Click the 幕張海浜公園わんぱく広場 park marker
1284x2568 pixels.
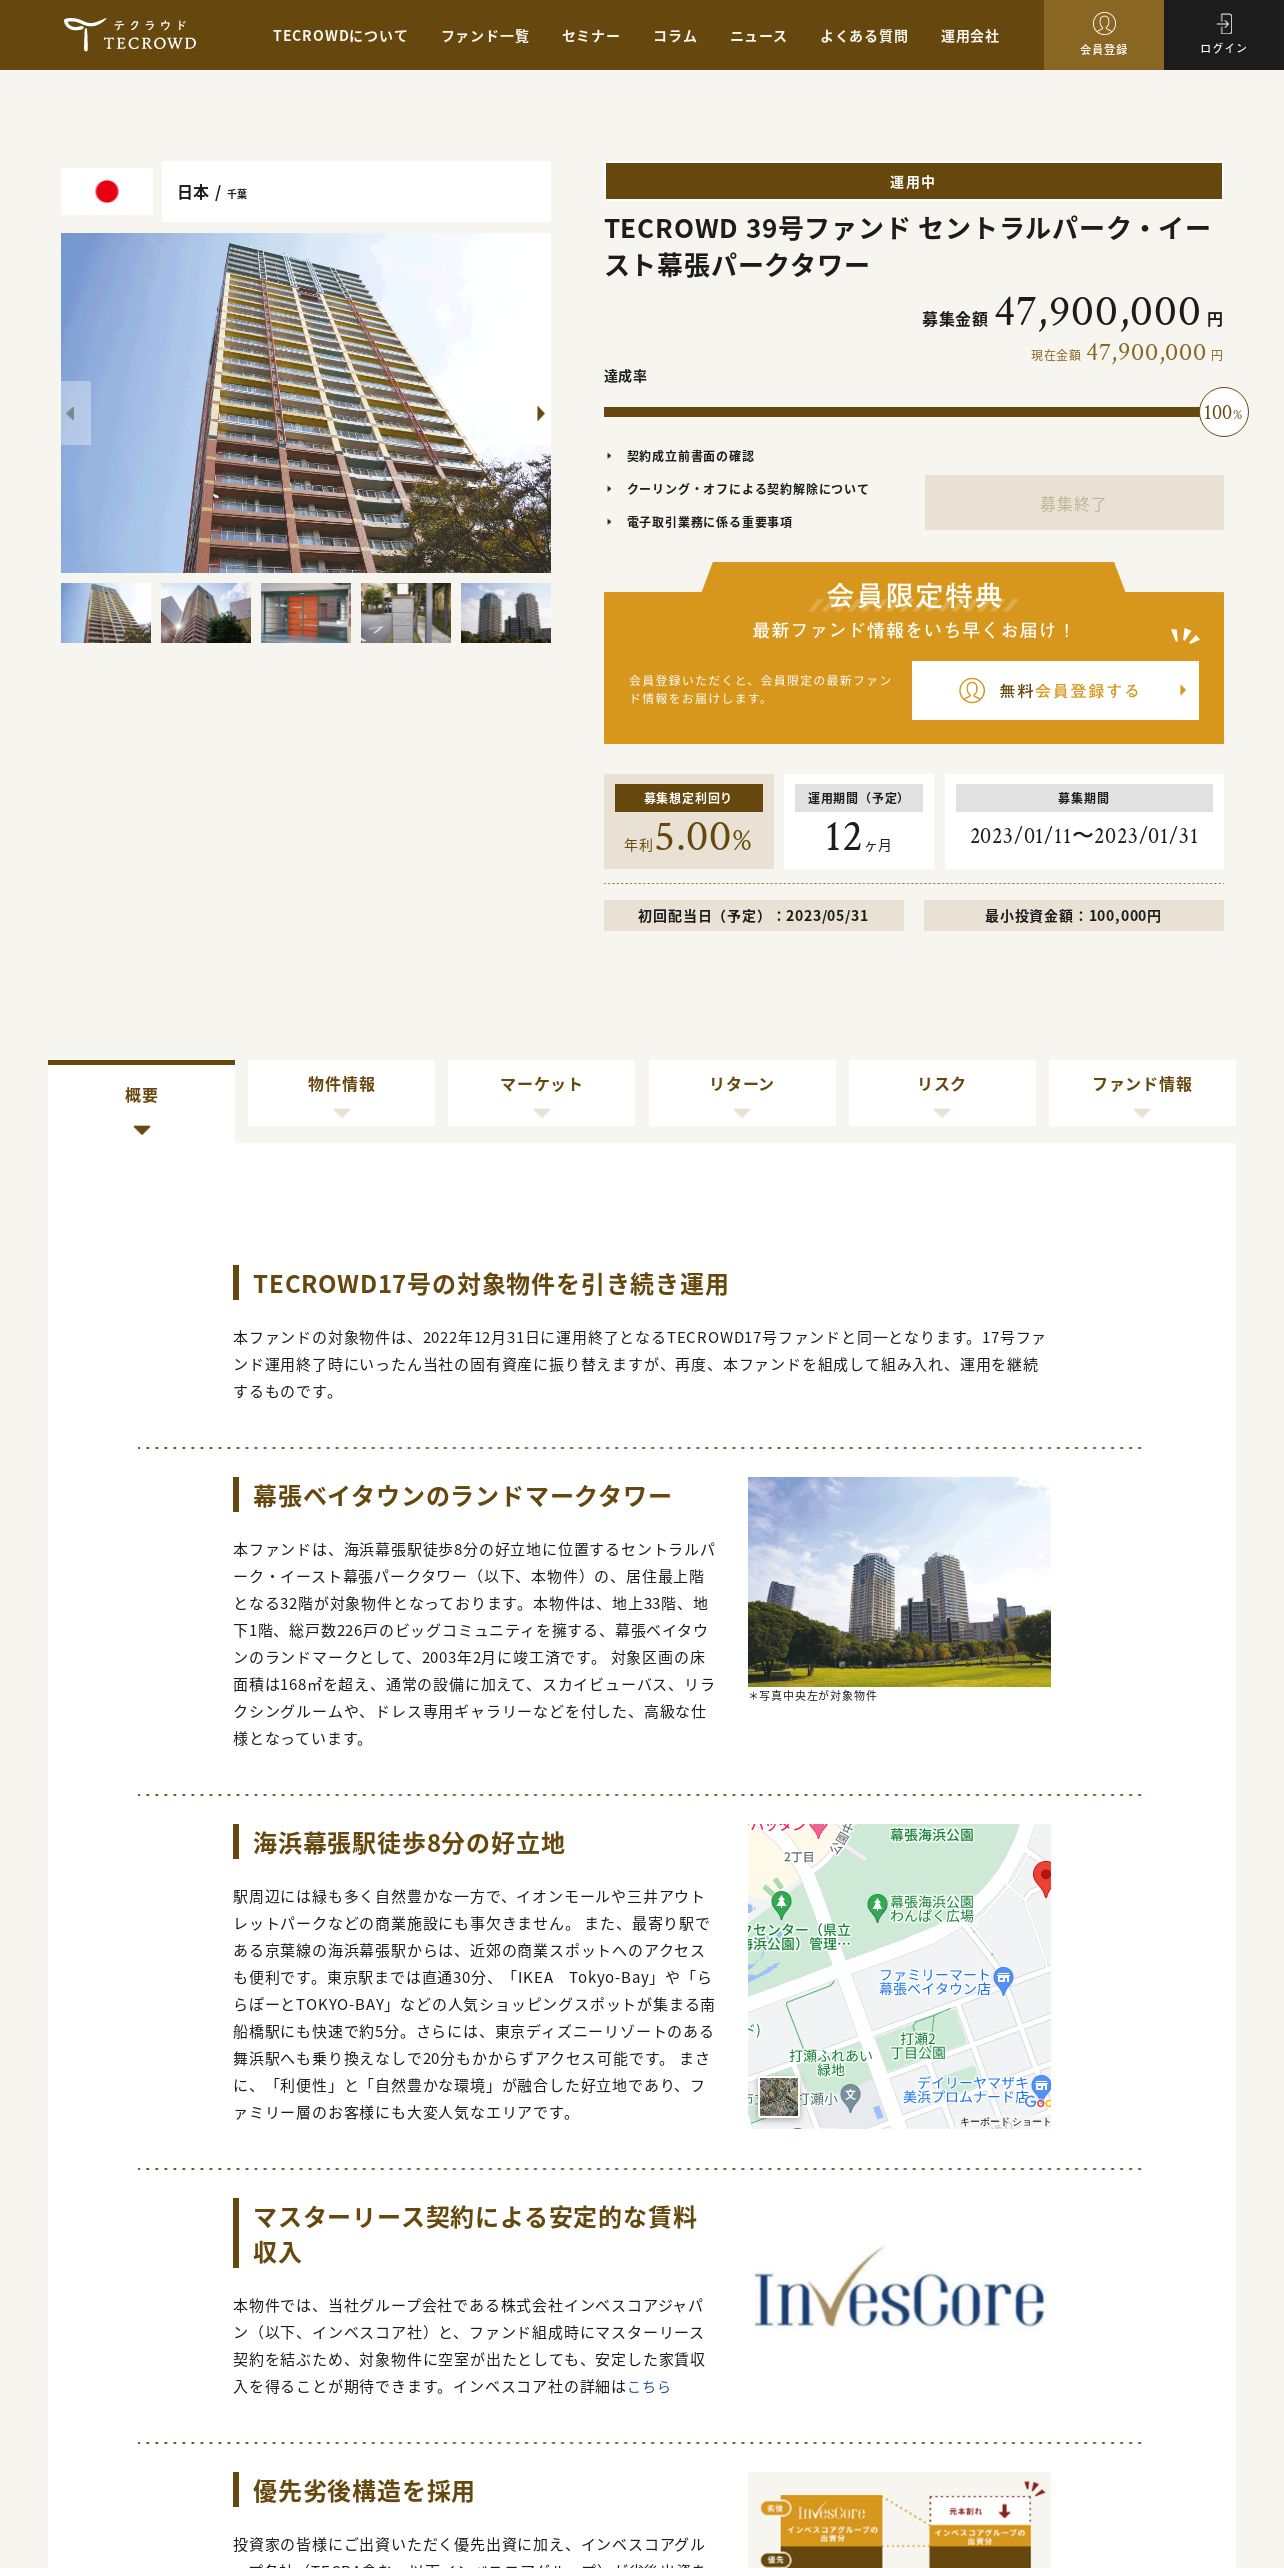[877, 1907]
